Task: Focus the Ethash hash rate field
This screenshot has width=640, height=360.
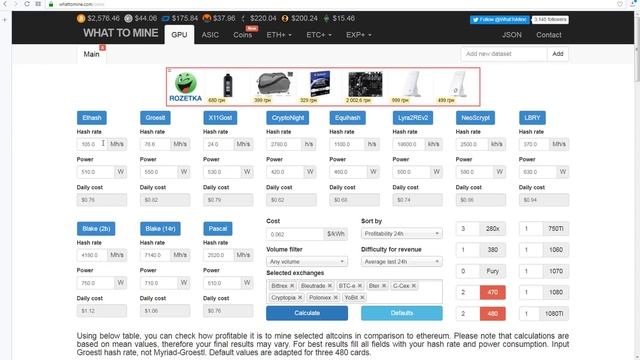Action: (x=92, y=144)
